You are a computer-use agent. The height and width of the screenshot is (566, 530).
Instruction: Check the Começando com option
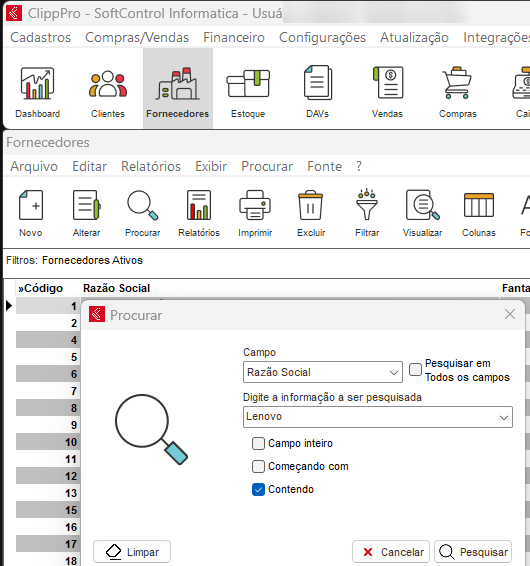[x=258, y=466]
